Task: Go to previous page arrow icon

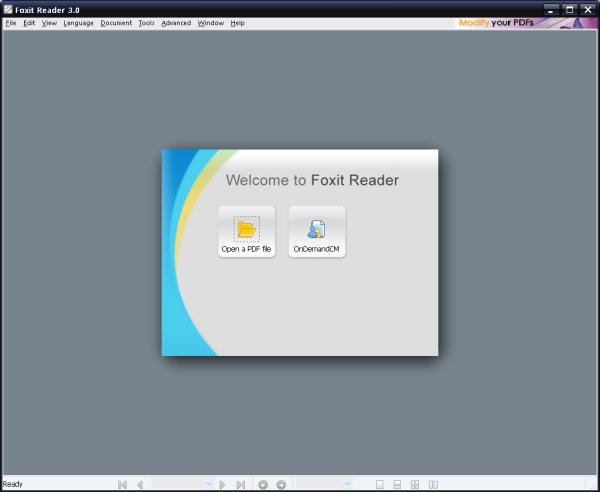Action: (140, 485)
